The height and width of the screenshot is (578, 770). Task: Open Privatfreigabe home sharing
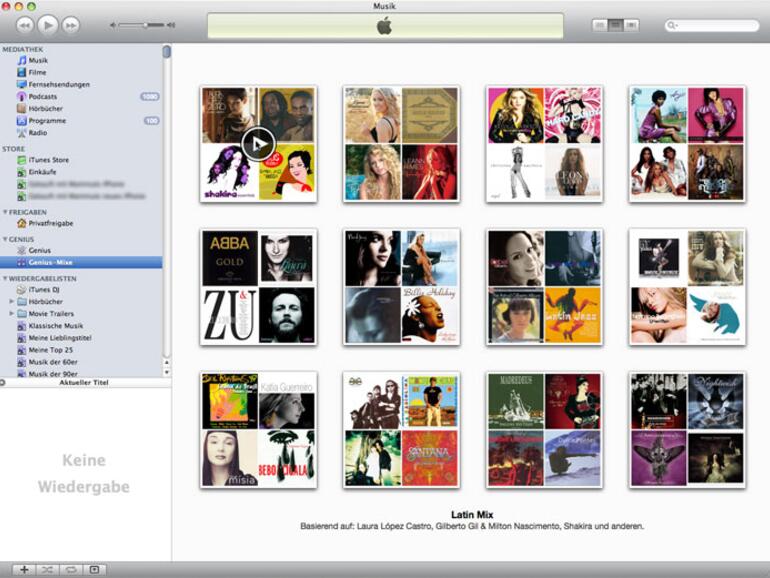coord(50,224)
